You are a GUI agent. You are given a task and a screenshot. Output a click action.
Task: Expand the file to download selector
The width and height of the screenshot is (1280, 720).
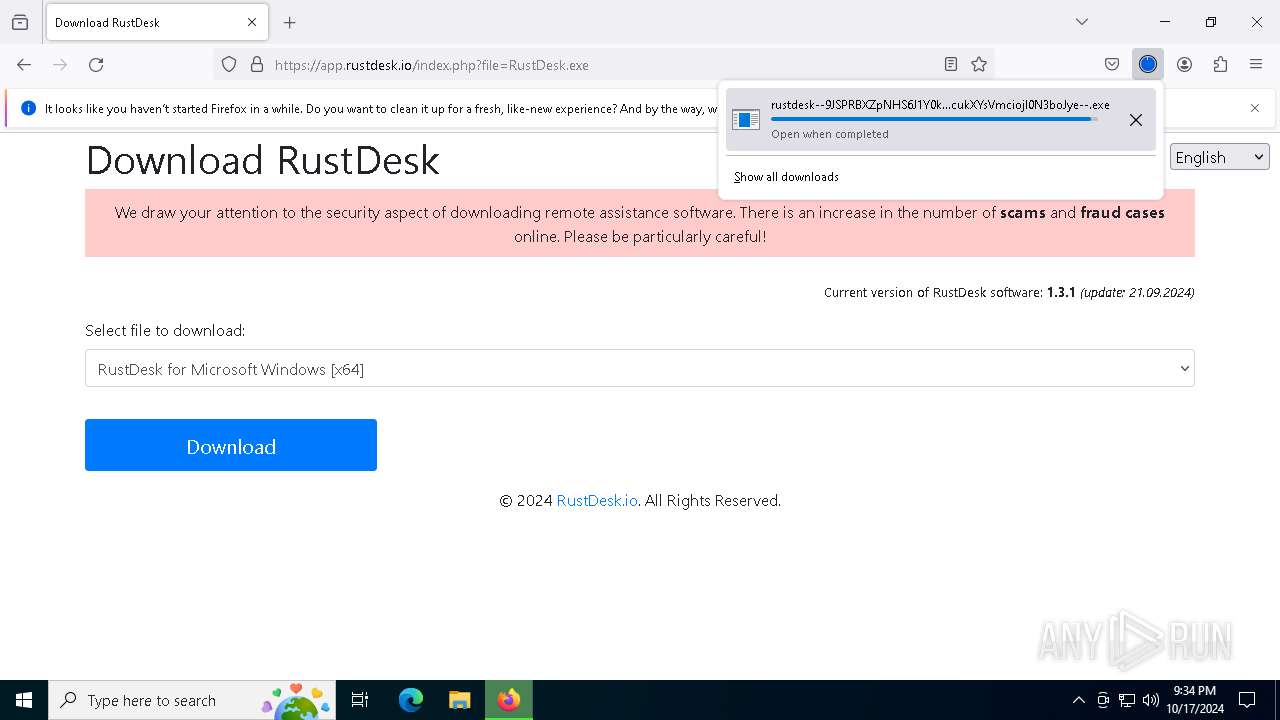pyautogui.click(x=640, y=368)
